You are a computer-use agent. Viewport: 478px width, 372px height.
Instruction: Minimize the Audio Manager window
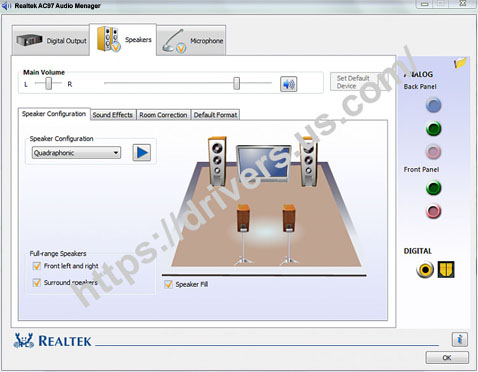click(x=425, y=4)
